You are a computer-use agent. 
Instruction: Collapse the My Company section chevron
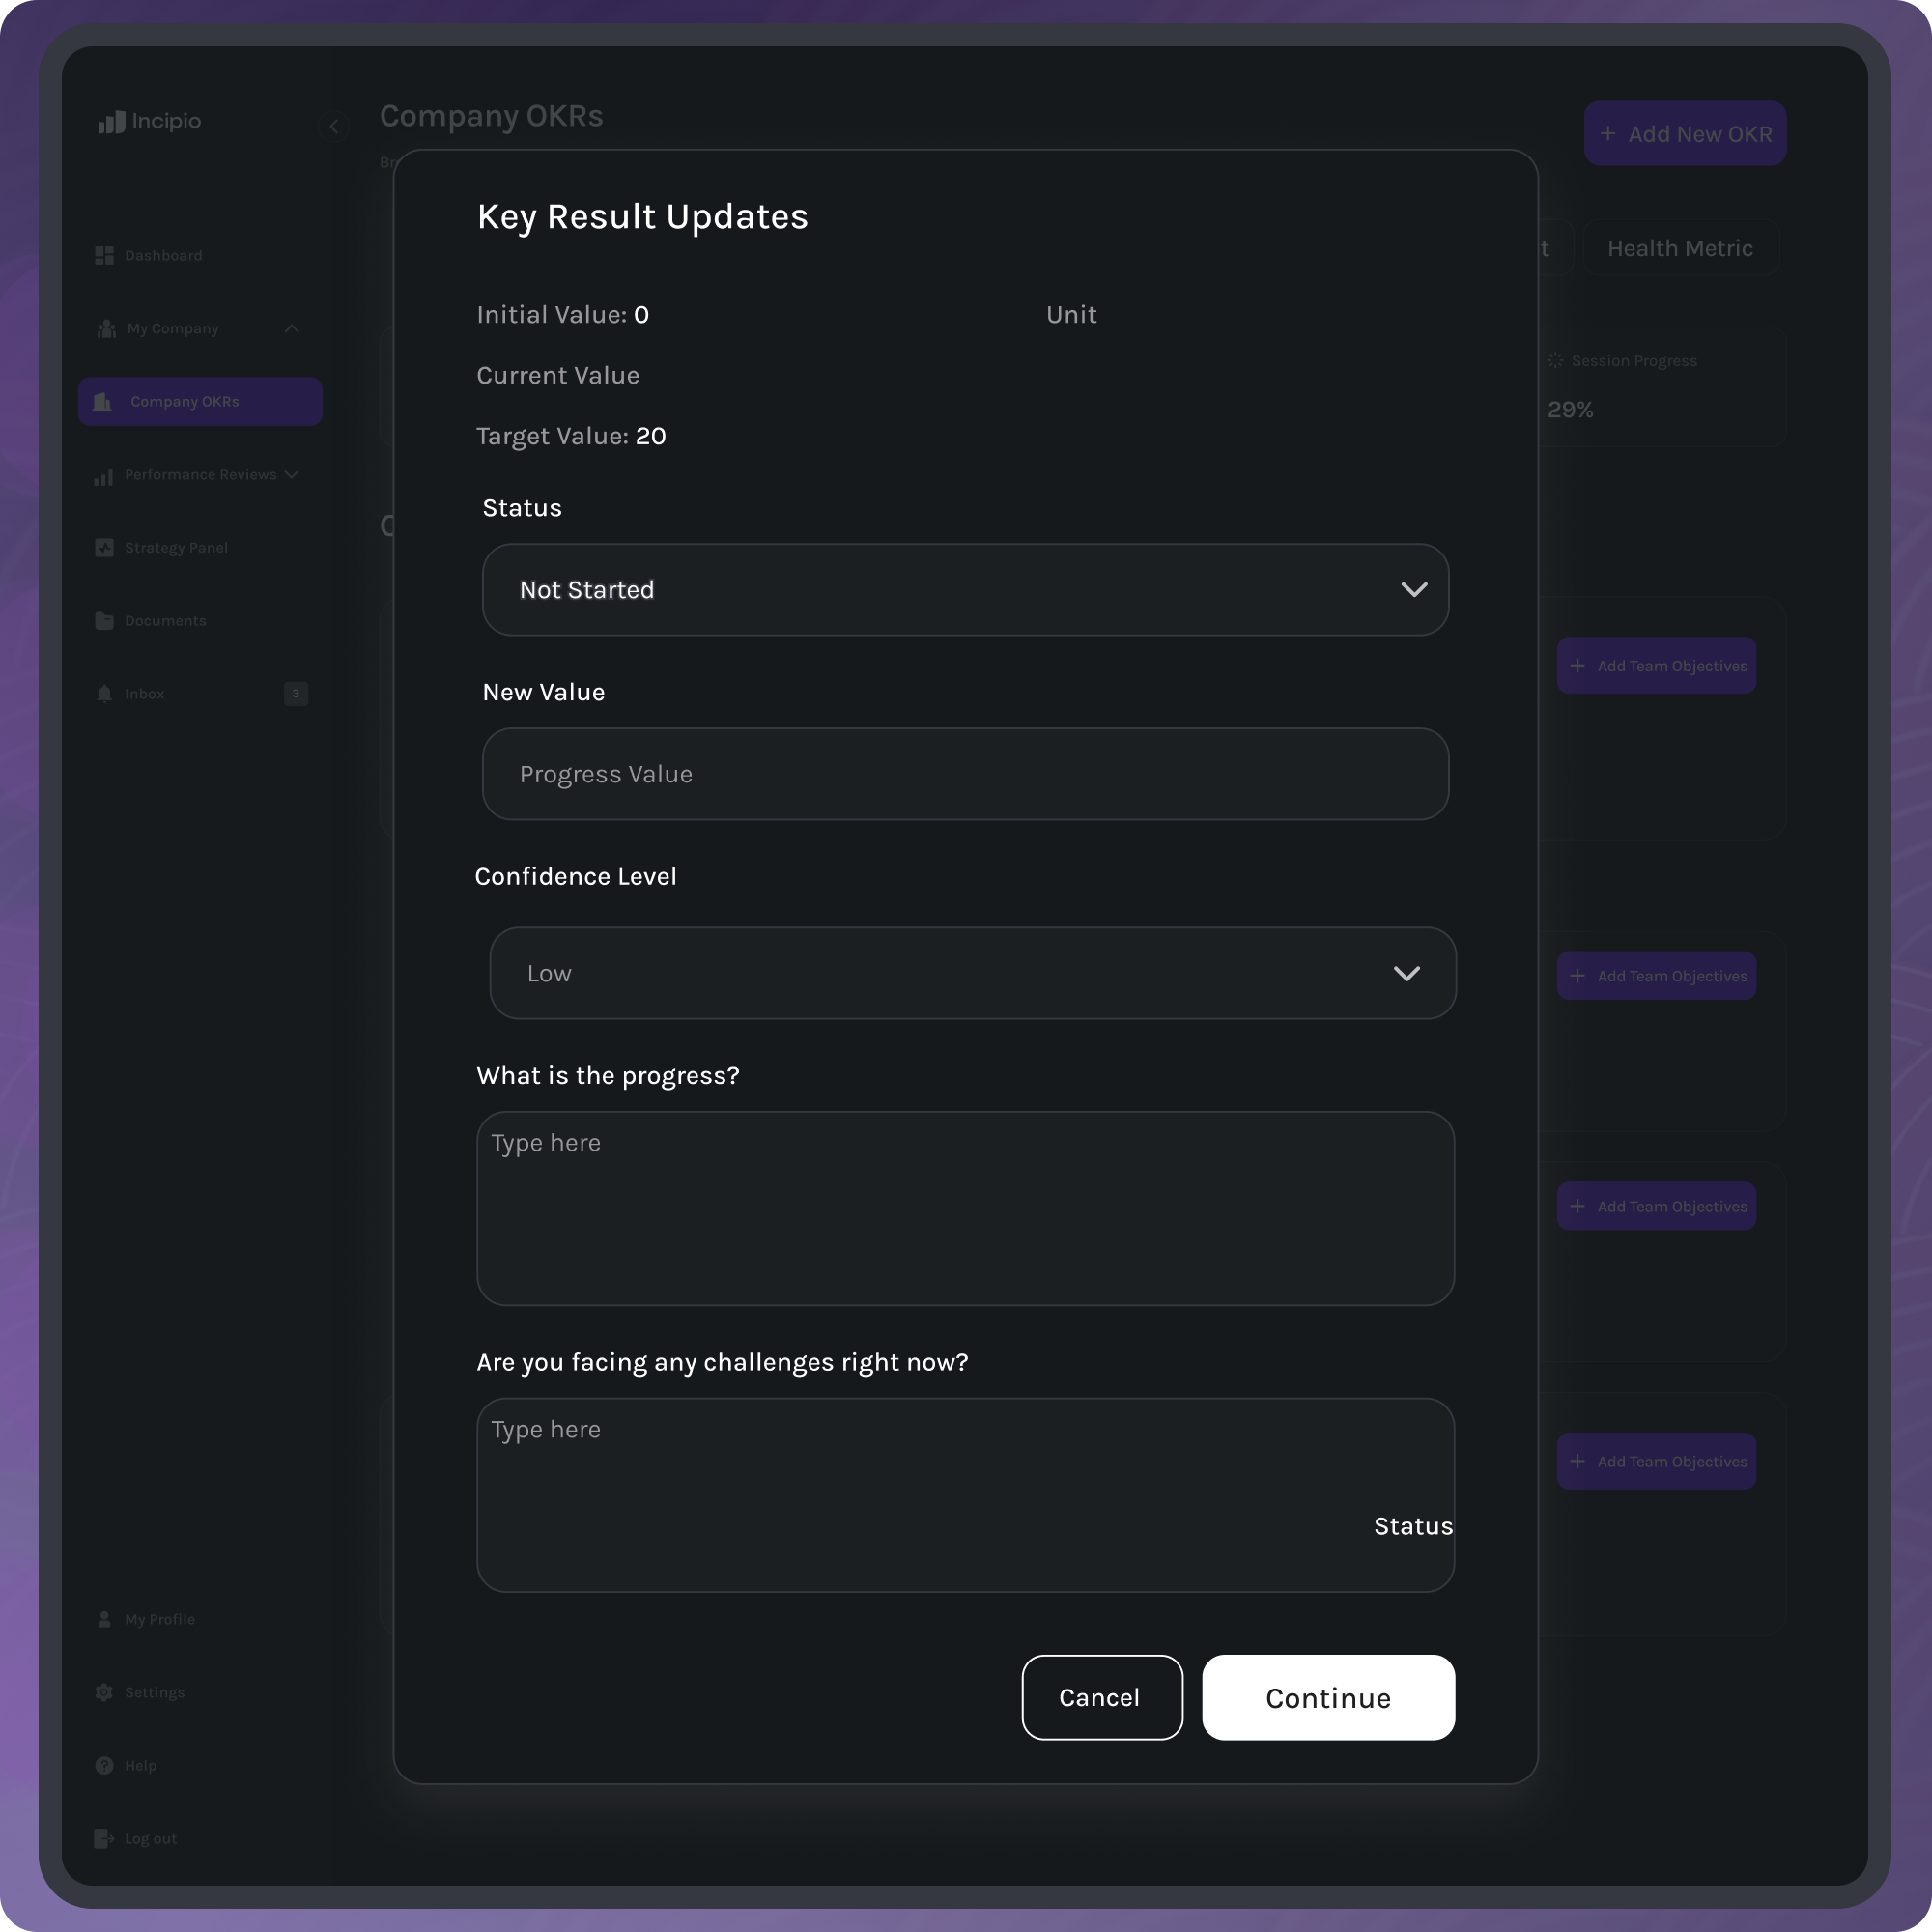coord(292,329)
